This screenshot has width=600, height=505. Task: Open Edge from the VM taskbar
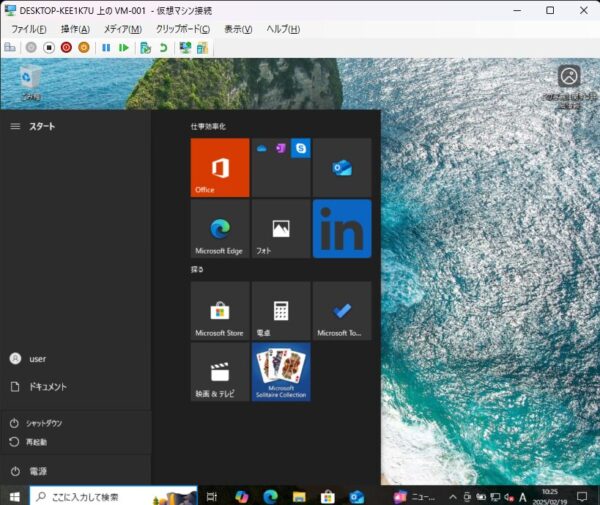click(270, 497)
